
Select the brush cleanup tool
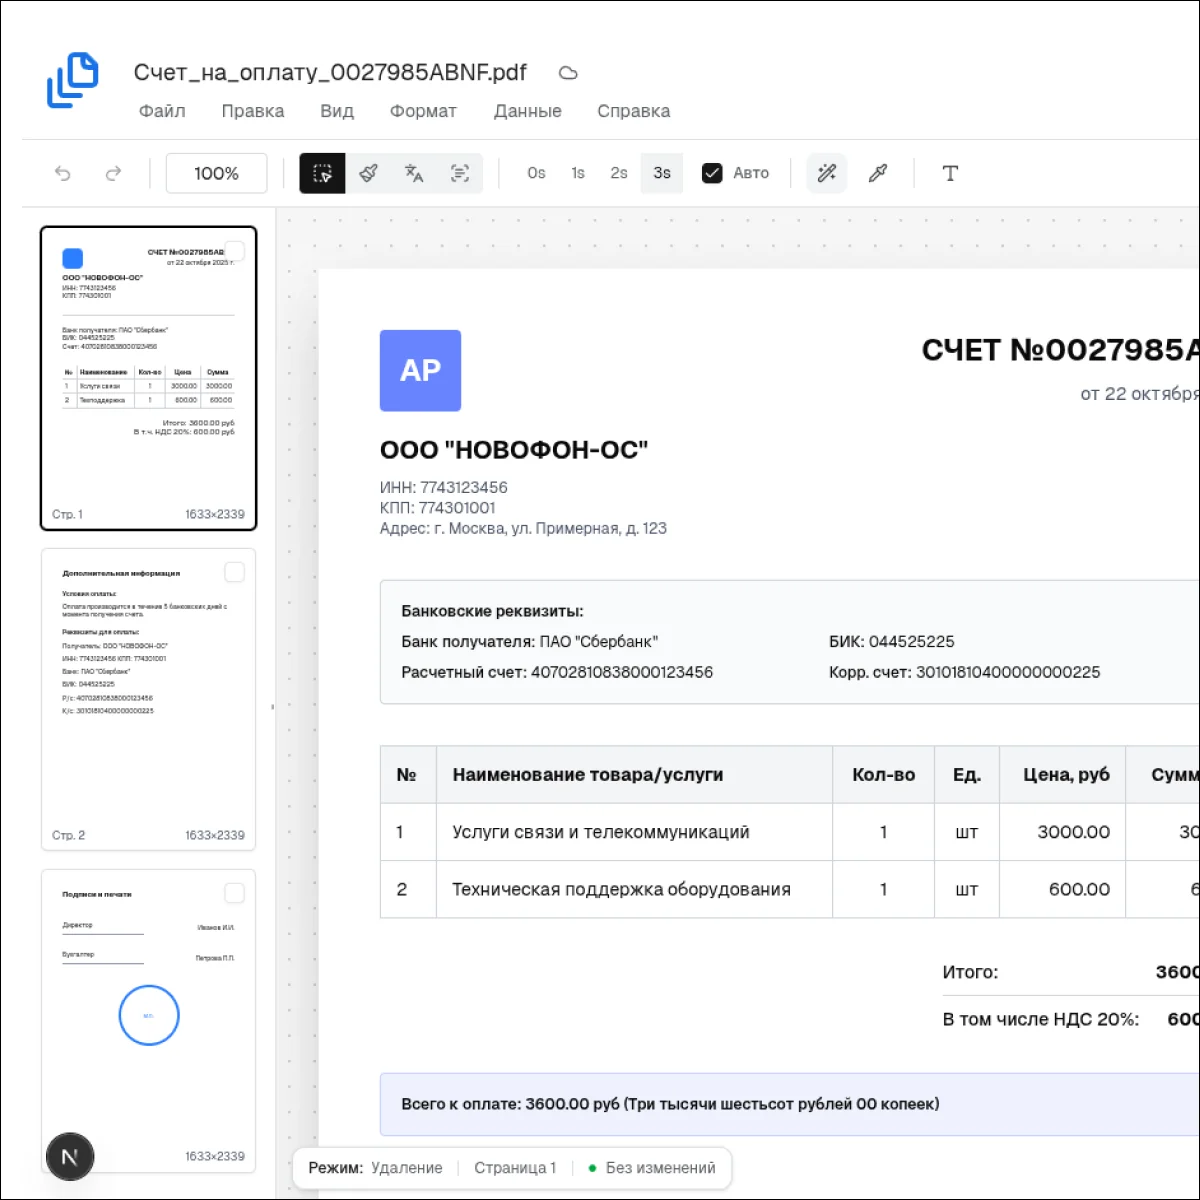click(x=368, y=173)
